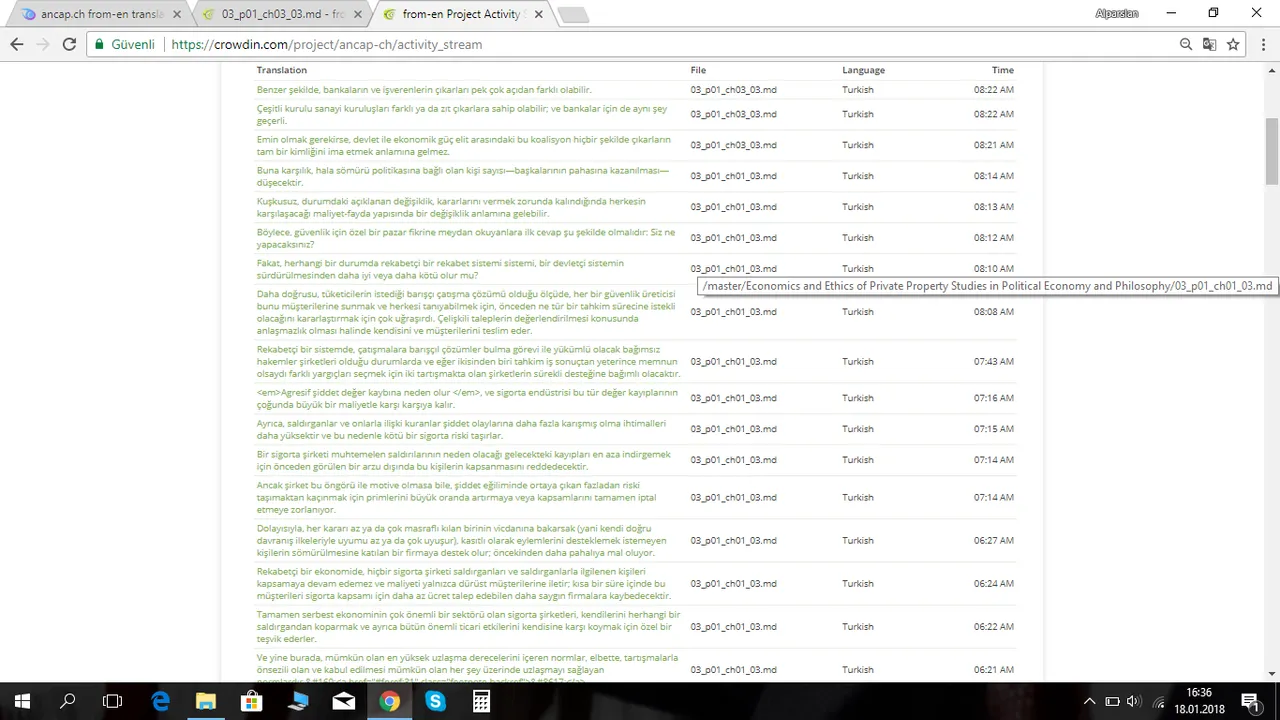Open Windows search from taskbar
The image size is (1280, 720).
(68, 701)
